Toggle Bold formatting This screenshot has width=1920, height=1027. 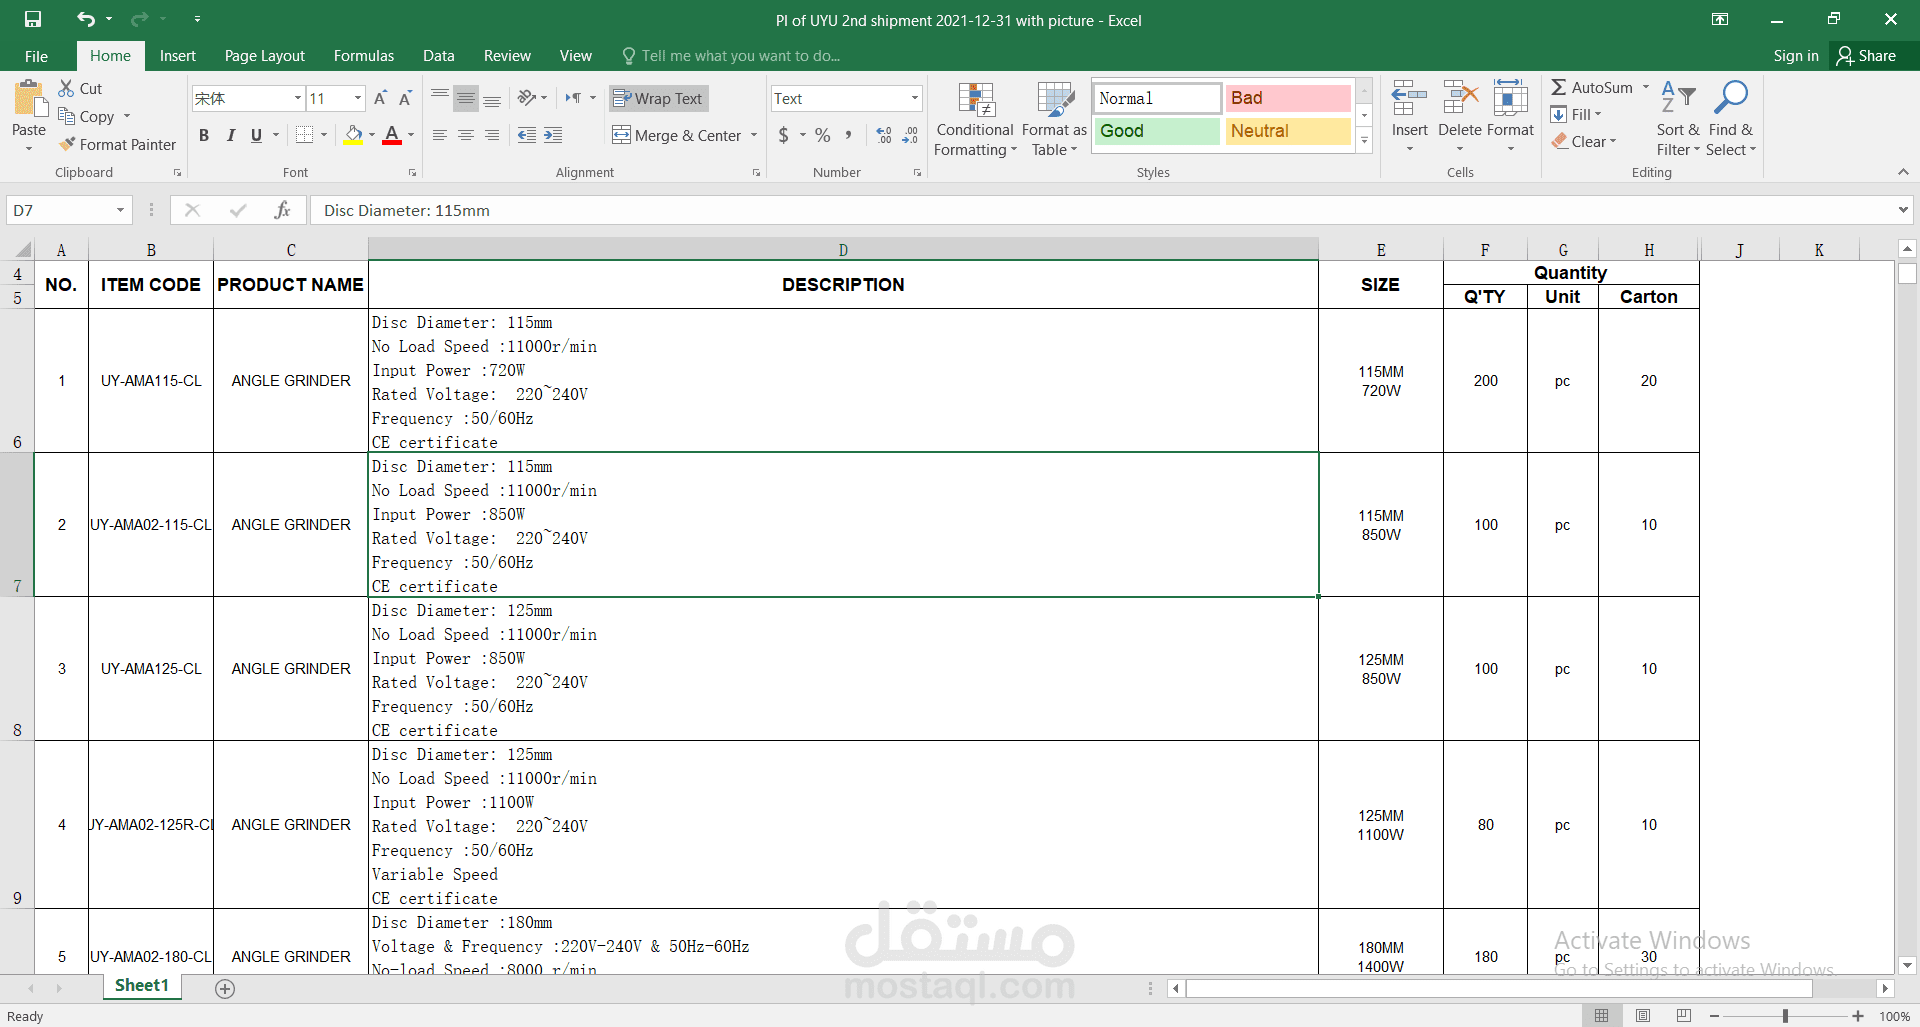pyautogui.click(x=204, y=135)
